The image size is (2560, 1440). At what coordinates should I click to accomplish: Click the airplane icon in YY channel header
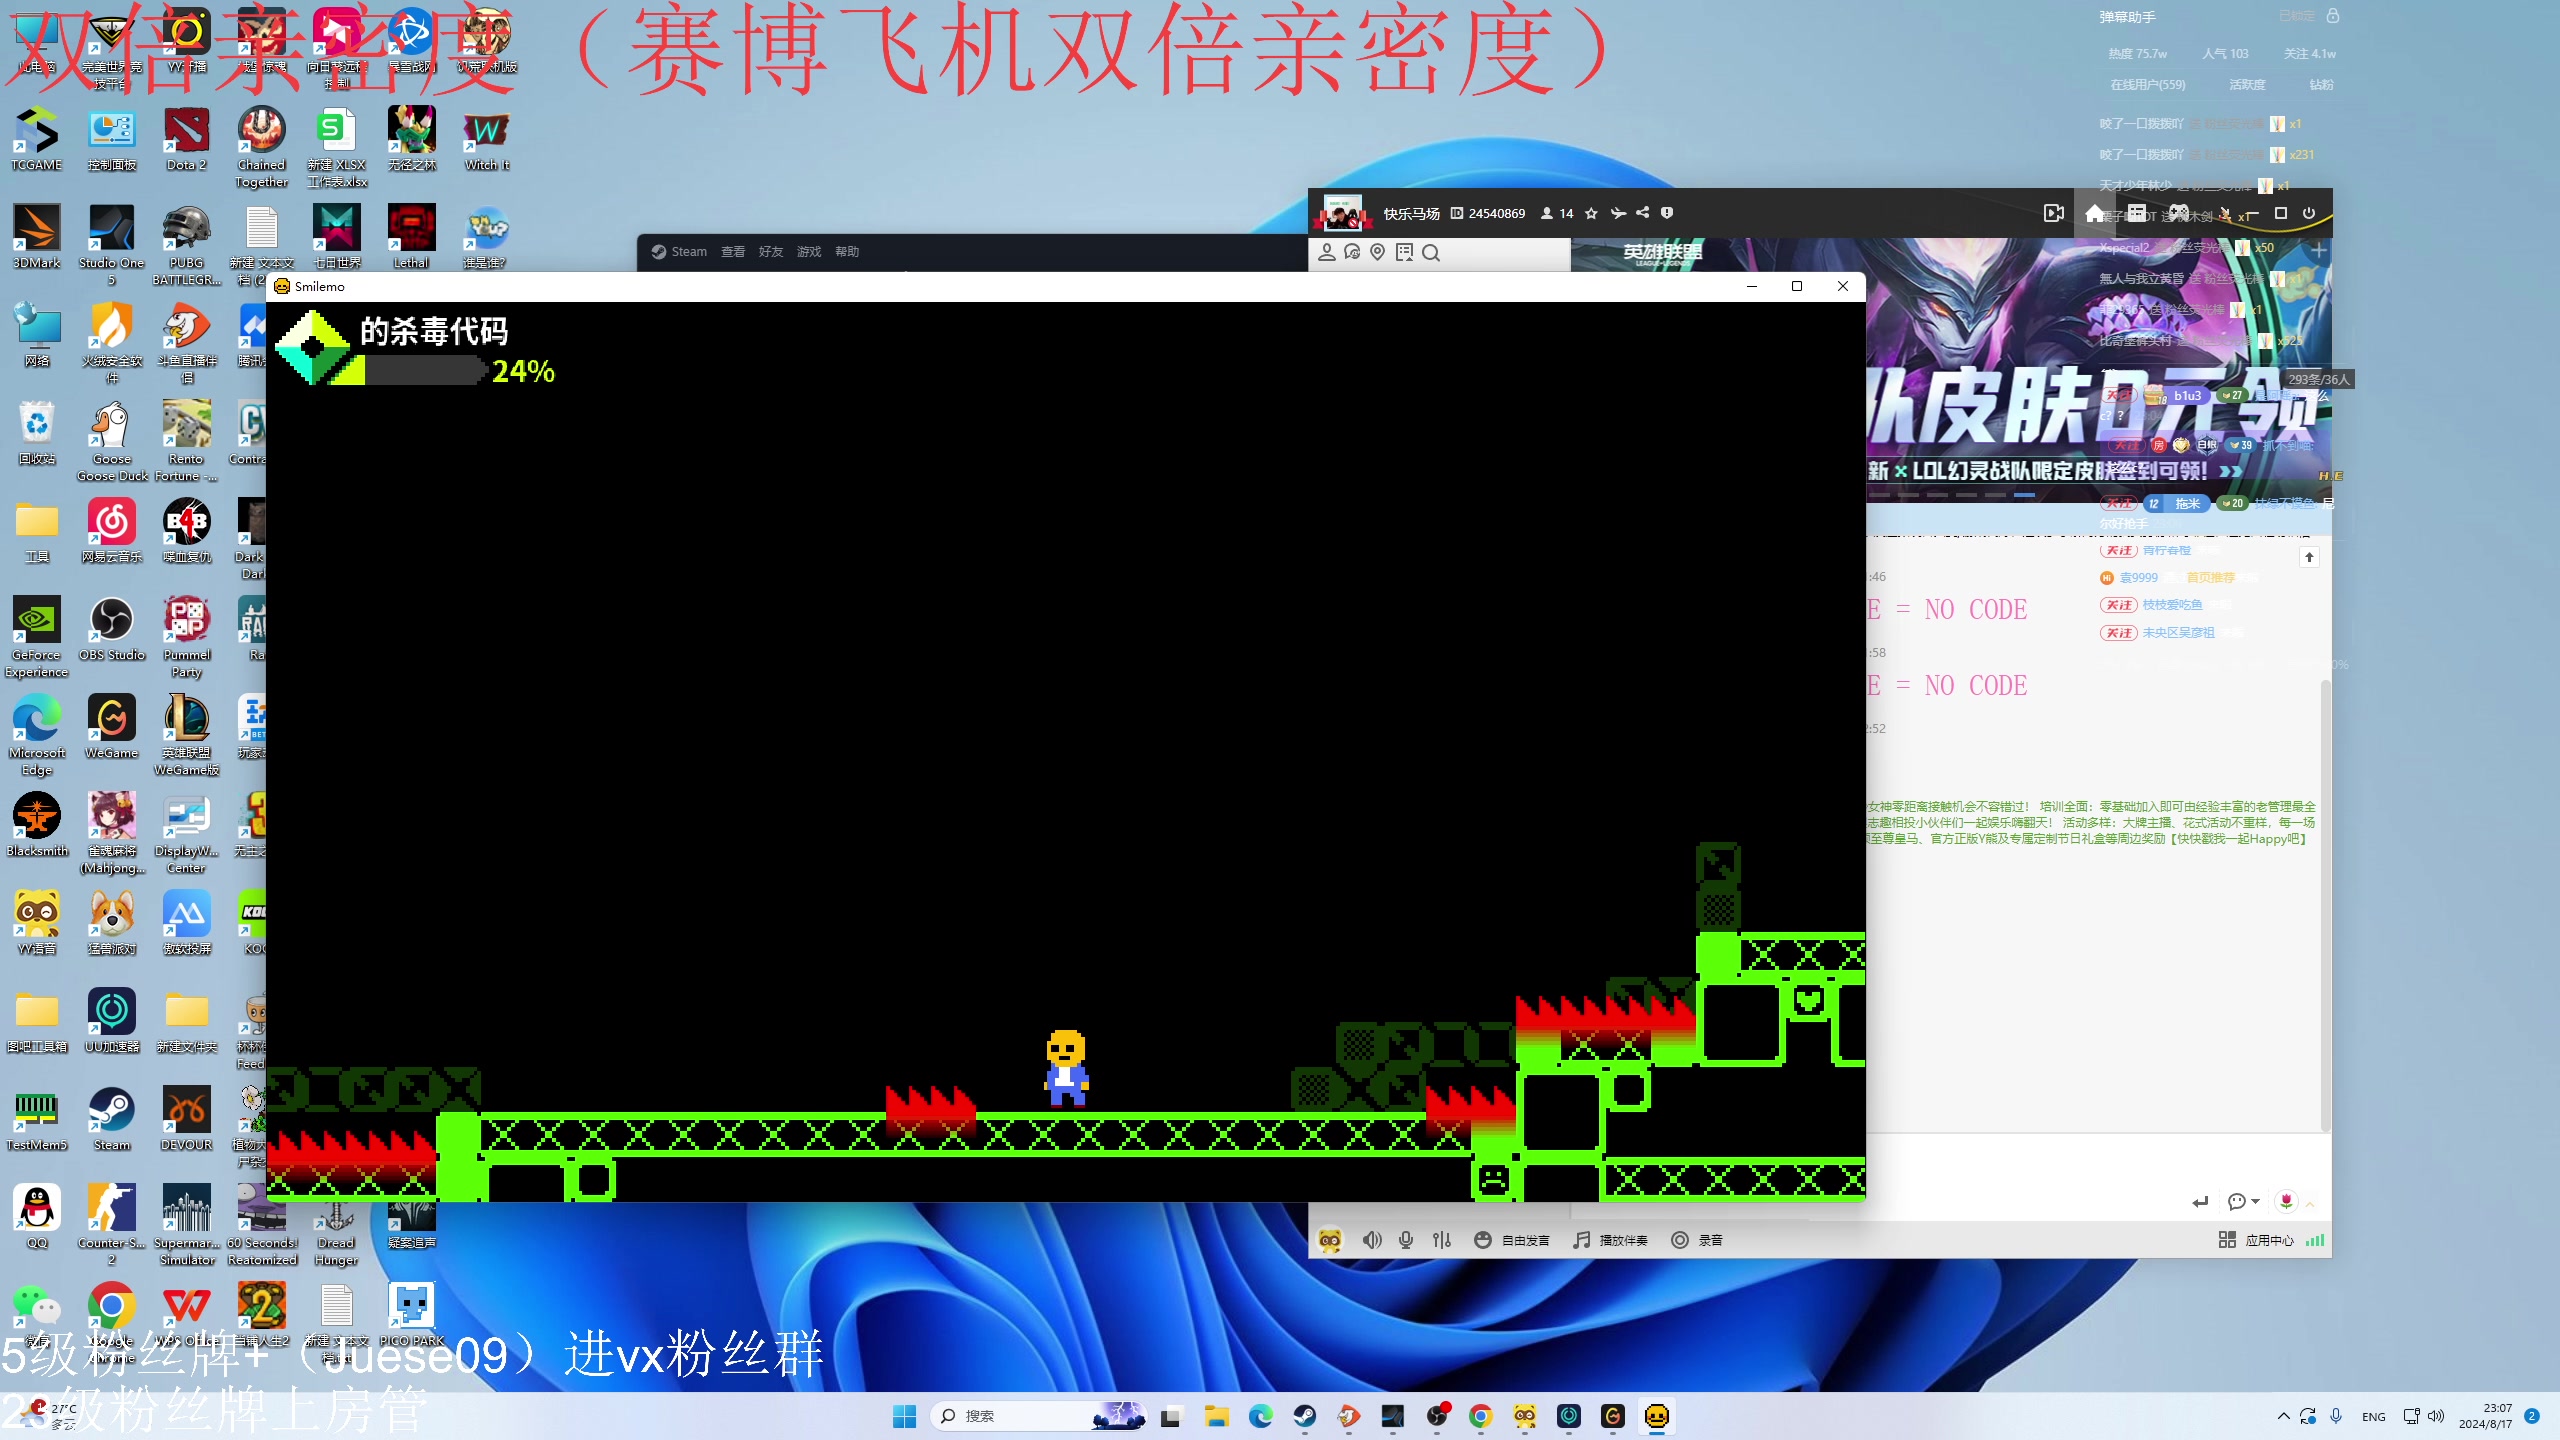1618,213
